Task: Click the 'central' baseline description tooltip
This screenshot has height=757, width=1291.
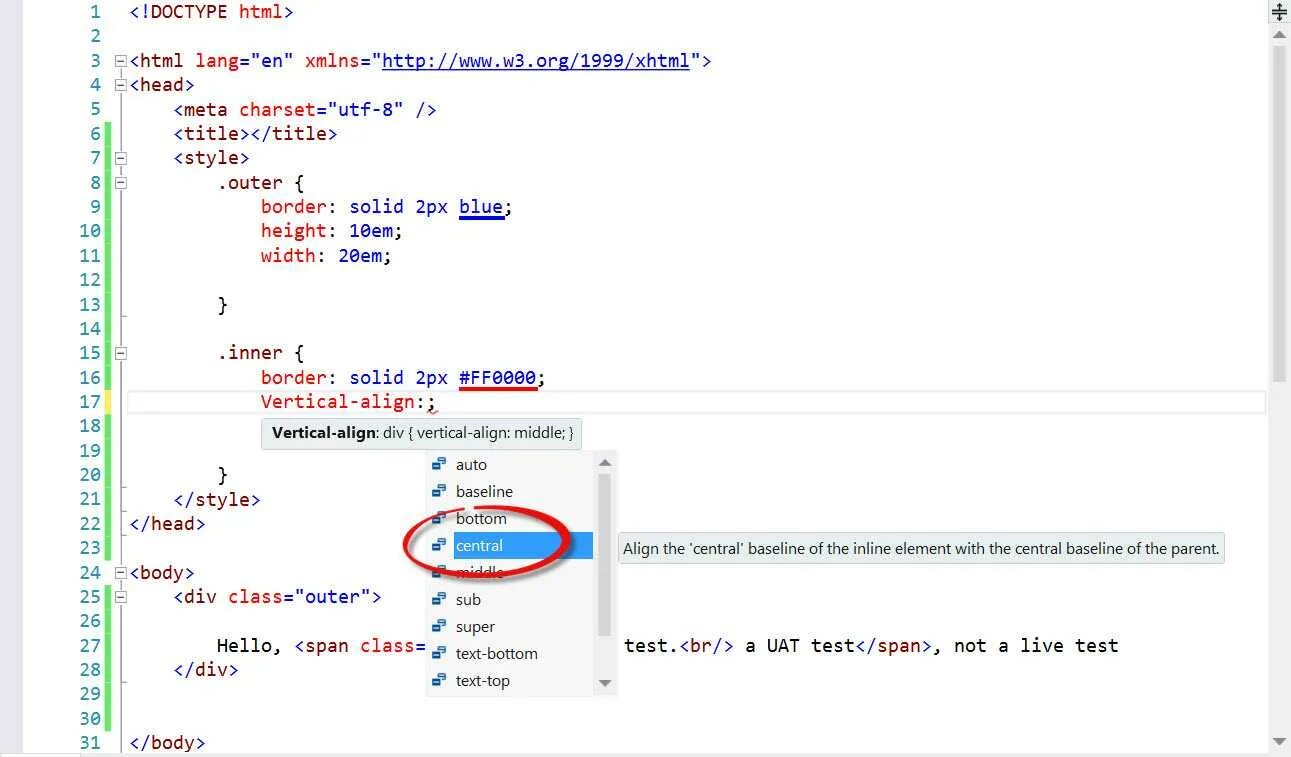Action: [x=921, y=549]
